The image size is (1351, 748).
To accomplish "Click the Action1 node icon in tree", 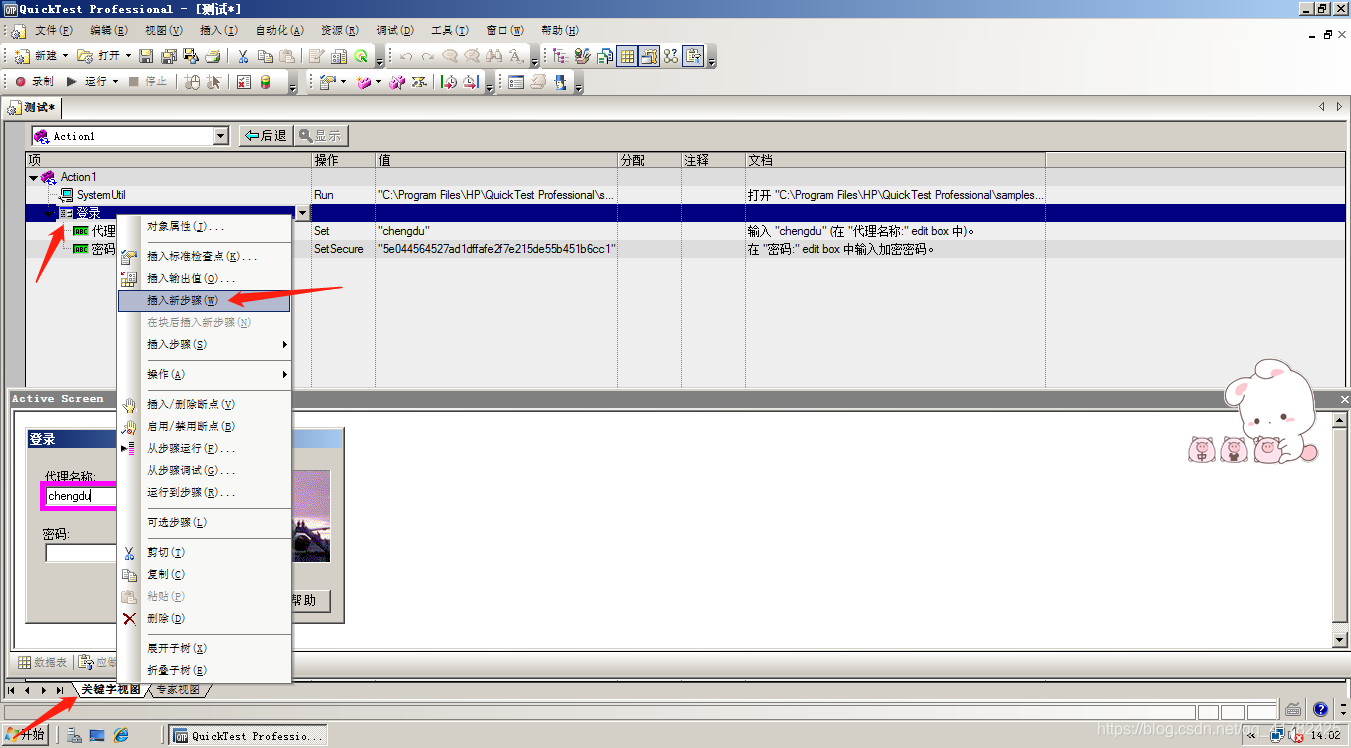I will [x=48, y=177].
